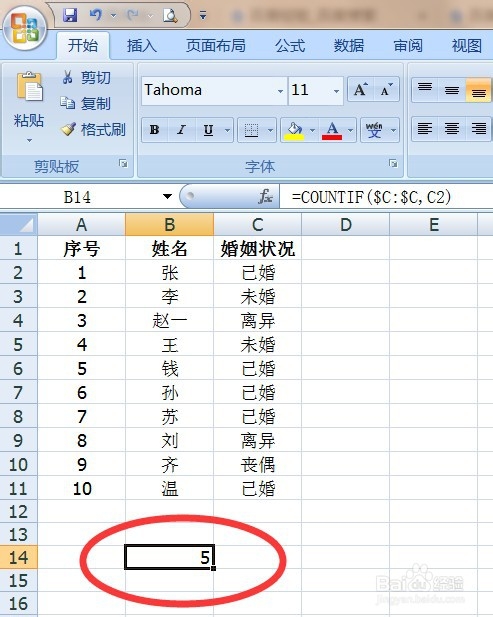Customize Quick Access Toolbar arrow

point(203,16)
